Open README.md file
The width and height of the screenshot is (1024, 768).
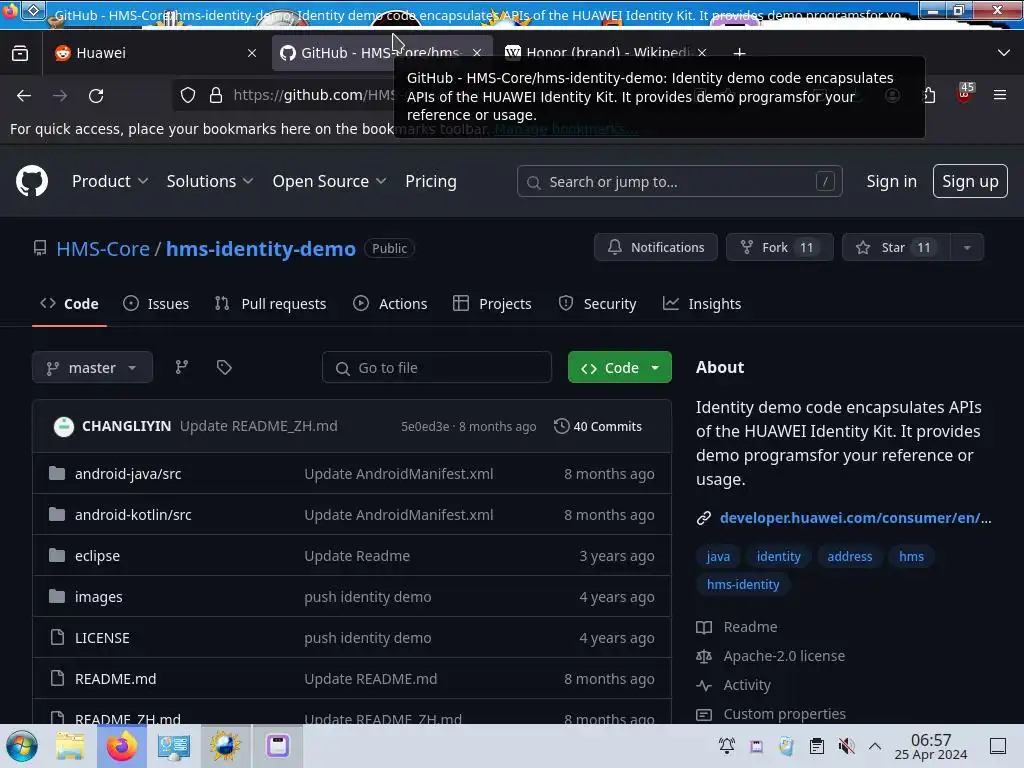(116, 679)
